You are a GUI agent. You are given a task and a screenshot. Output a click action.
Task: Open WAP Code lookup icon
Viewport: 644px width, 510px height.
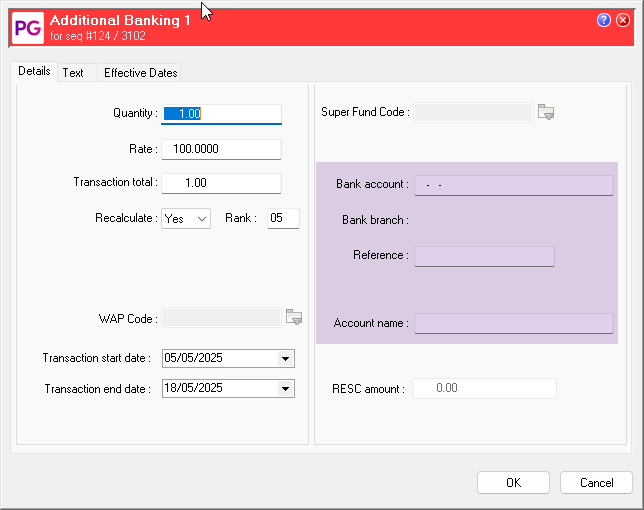click(x=293, y=317)
